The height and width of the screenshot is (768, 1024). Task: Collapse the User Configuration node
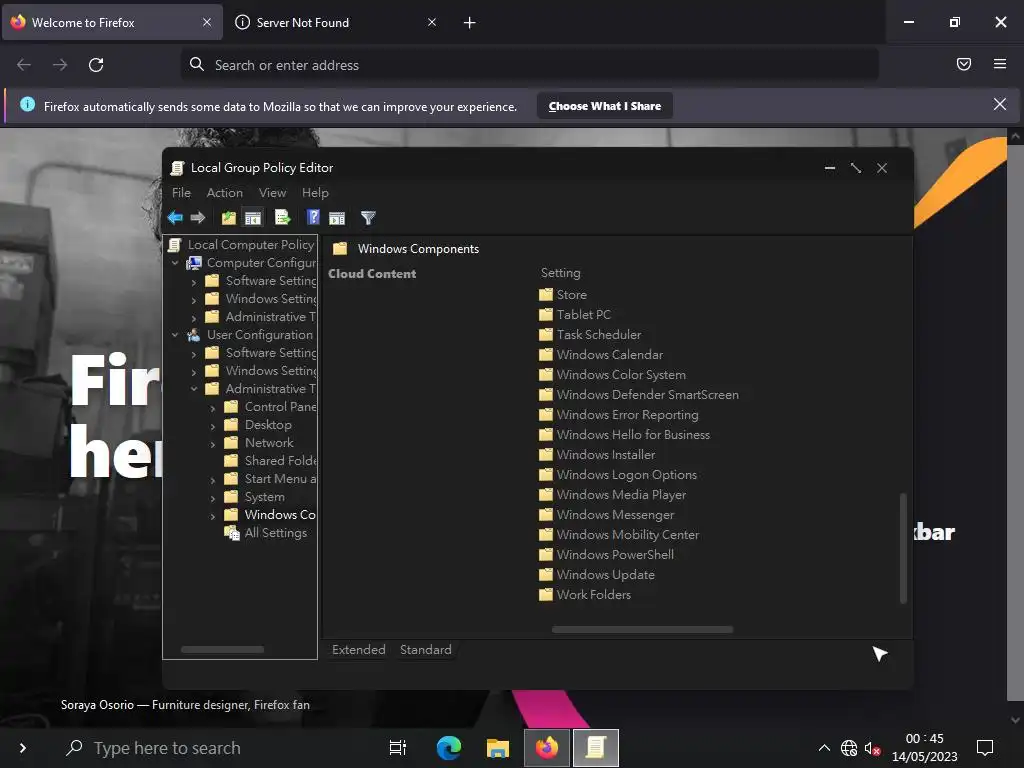[175, 334]
